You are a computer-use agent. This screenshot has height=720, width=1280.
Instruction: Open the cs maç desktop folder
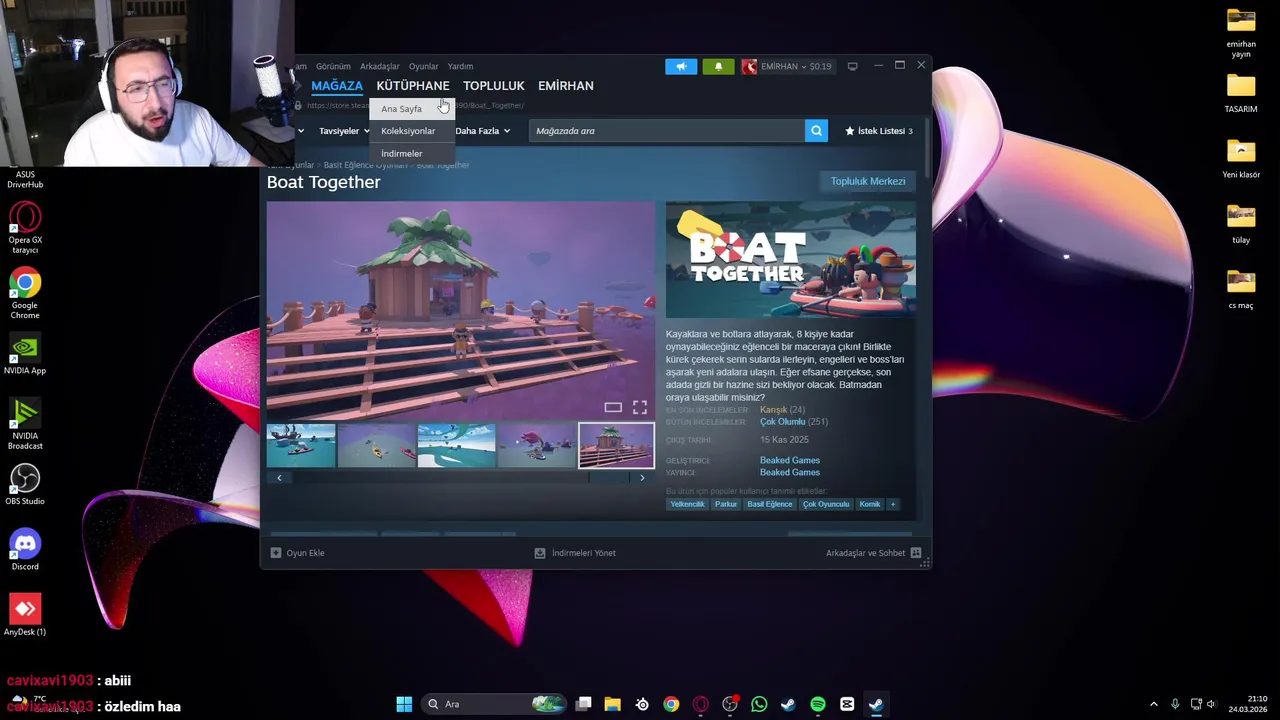click(1241, 288)
